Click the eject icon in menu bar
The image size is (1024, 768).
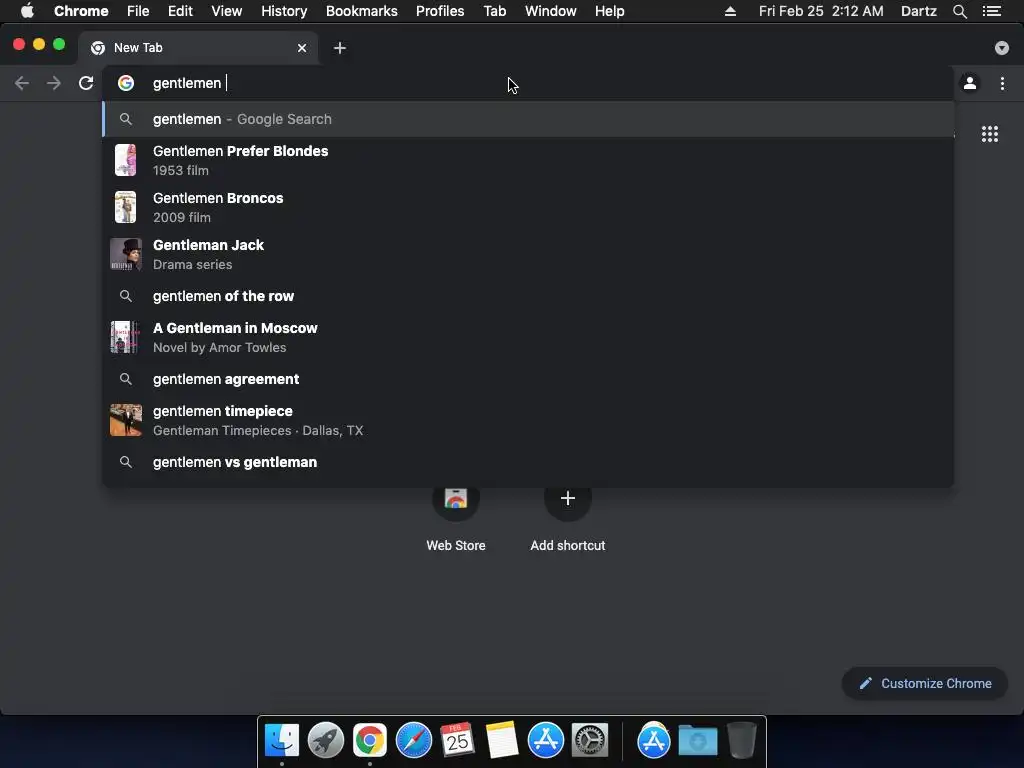point(730,11)
